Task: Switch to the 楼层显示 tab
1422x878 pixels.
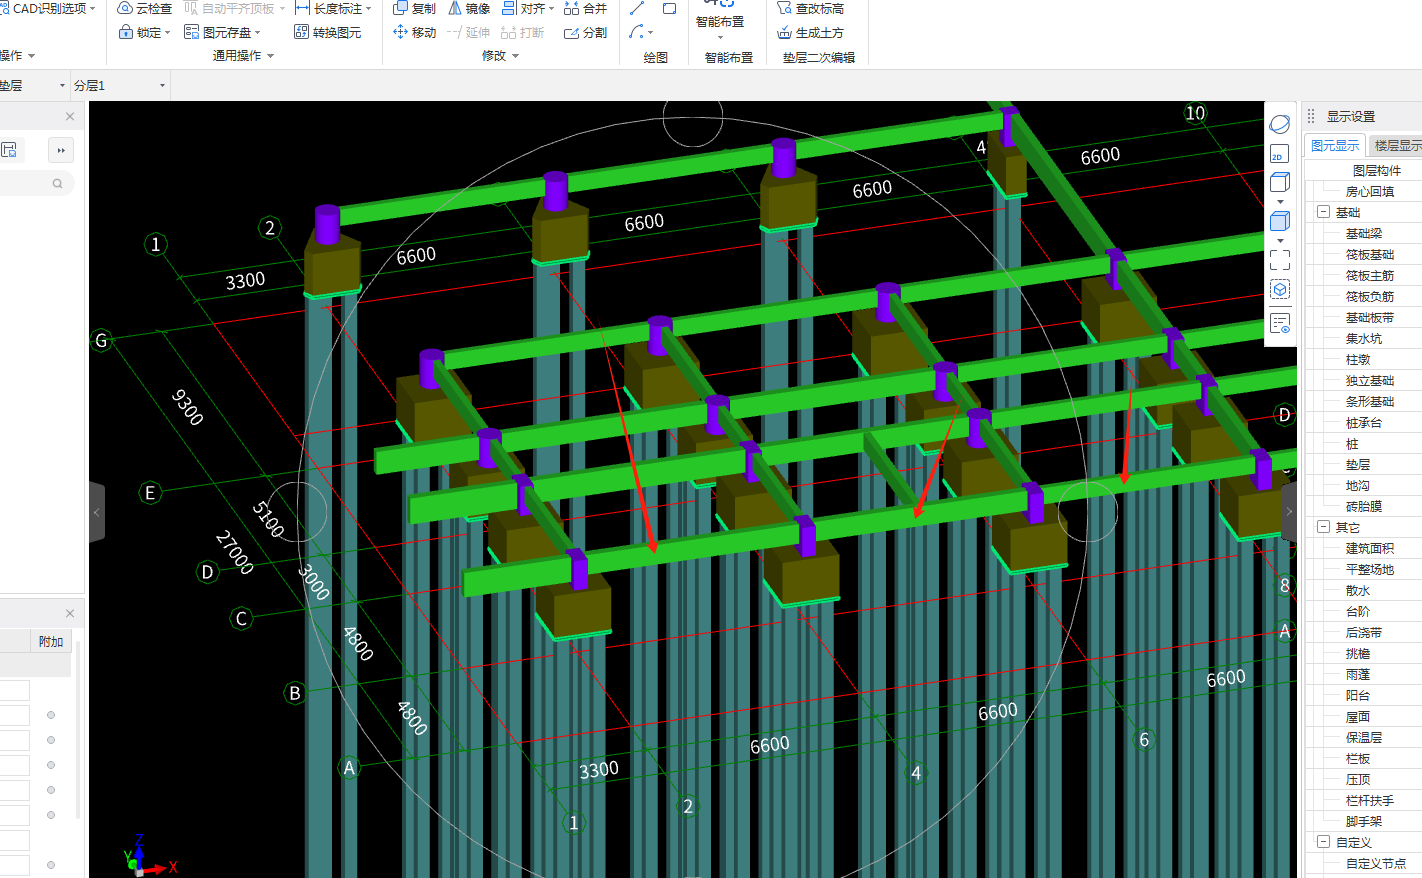Action: pos(1397,145)
